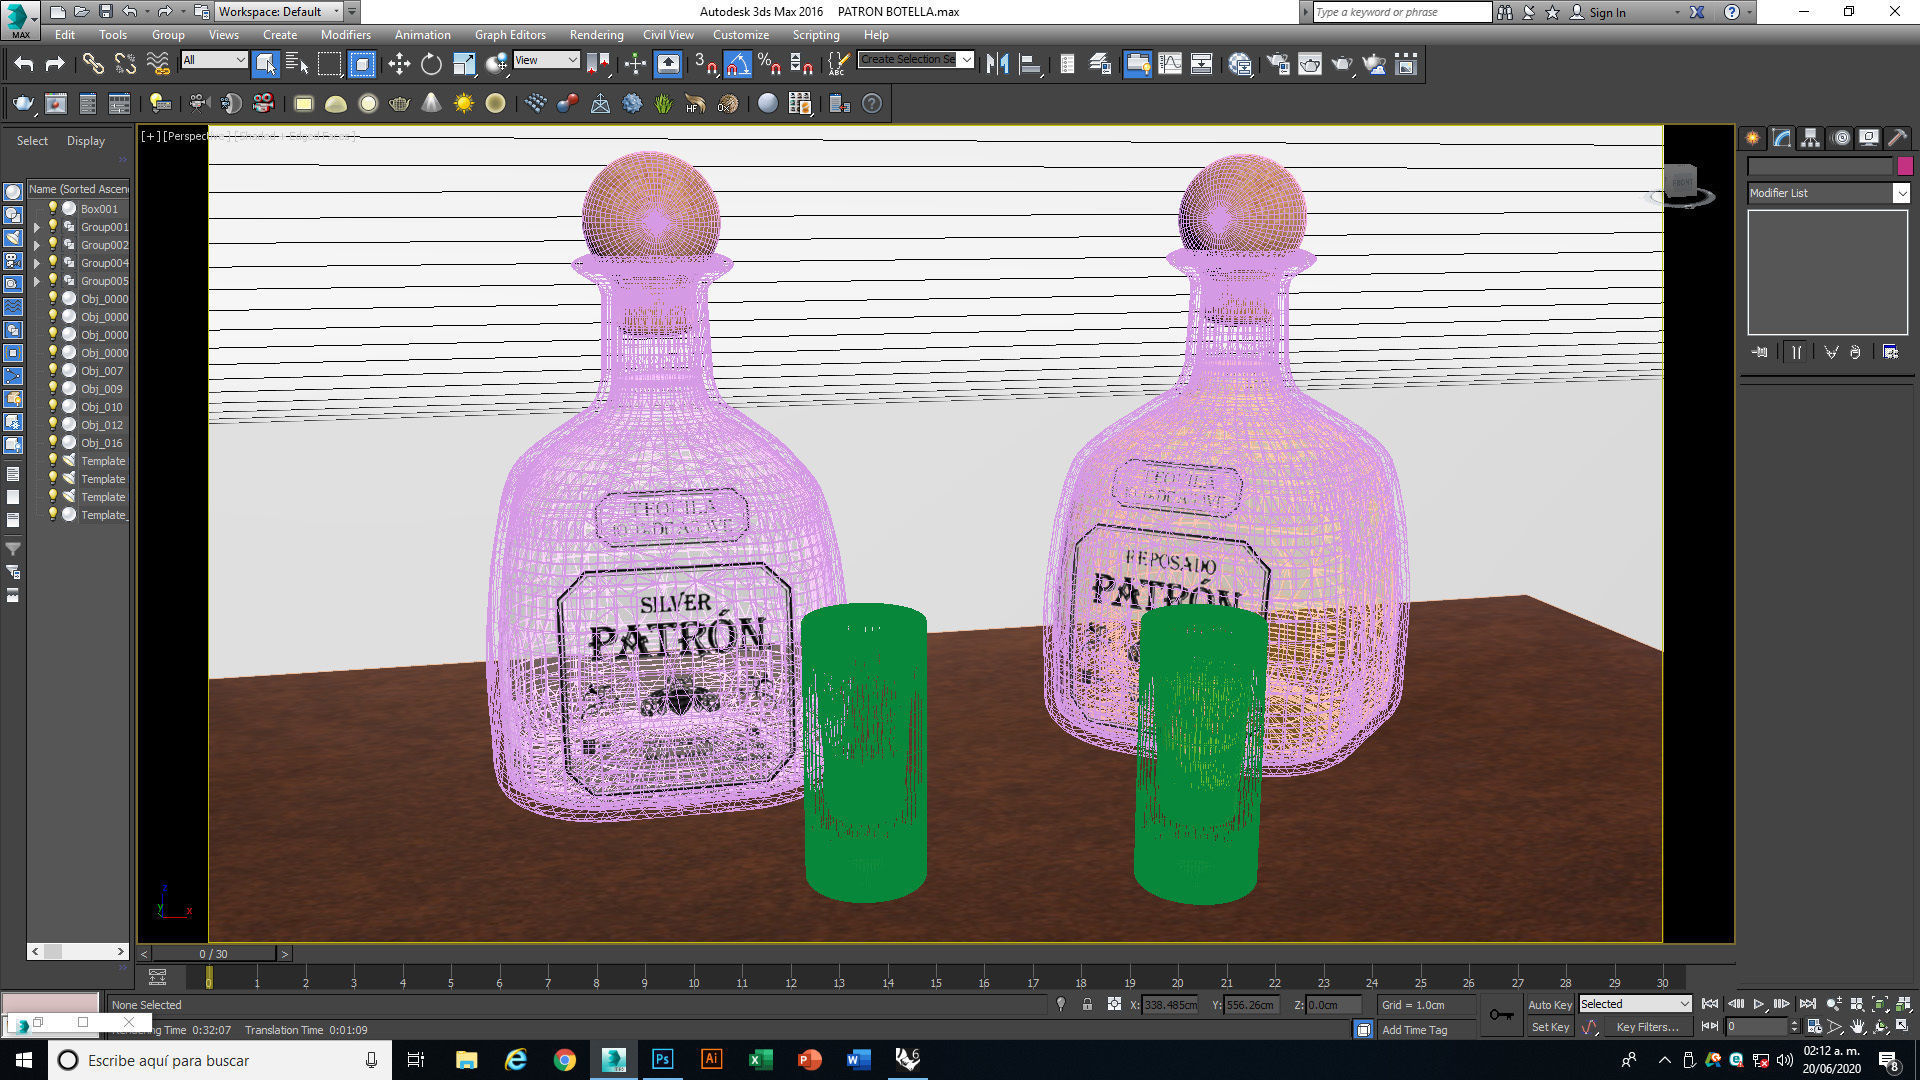The height and width of the screenshot is (1080, 1920).
Task: Activate the Select Object tool
Action: click(265, 65)
